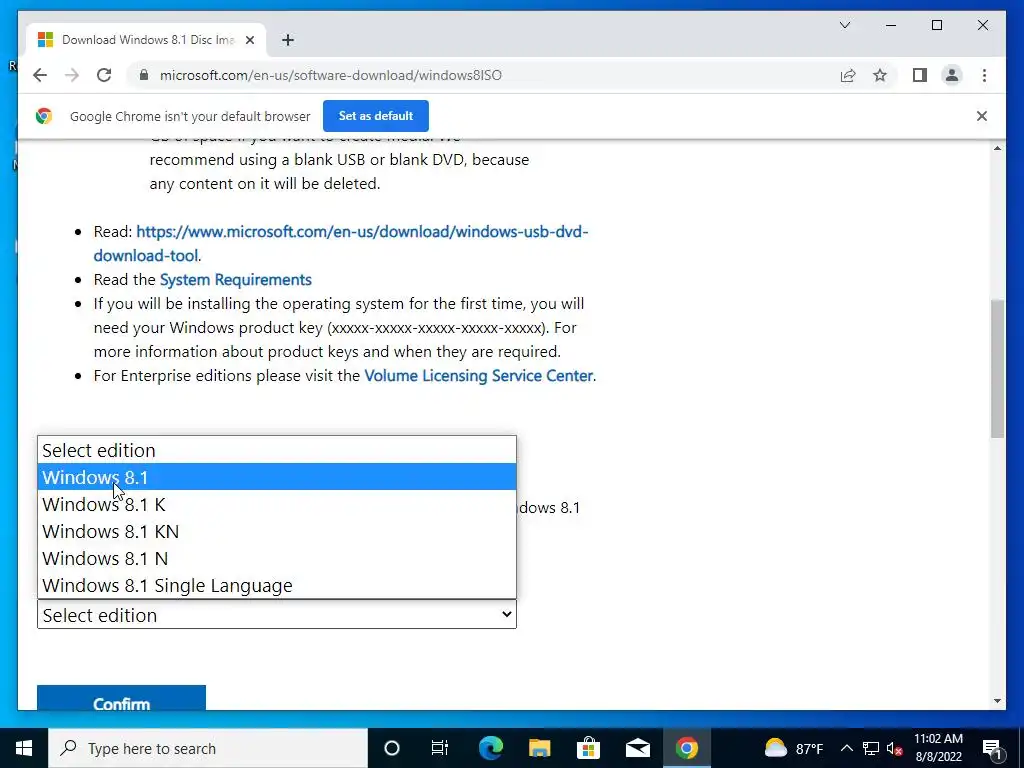Screen dimensions: 1024x768
Task: Open File Explorer from the taskbar
Action: [x=539, y=748]
